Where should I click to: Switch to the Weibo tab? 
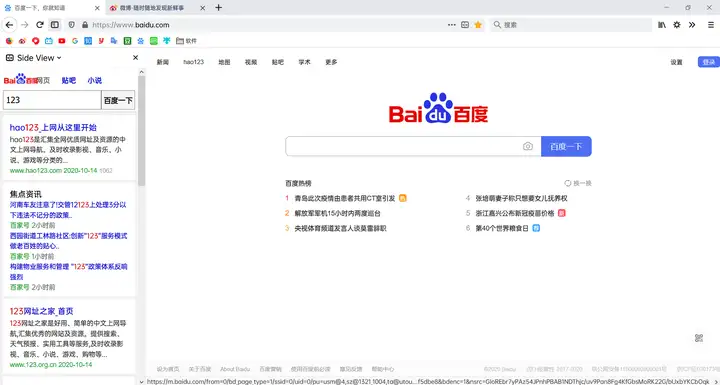[x=147, y=8]
